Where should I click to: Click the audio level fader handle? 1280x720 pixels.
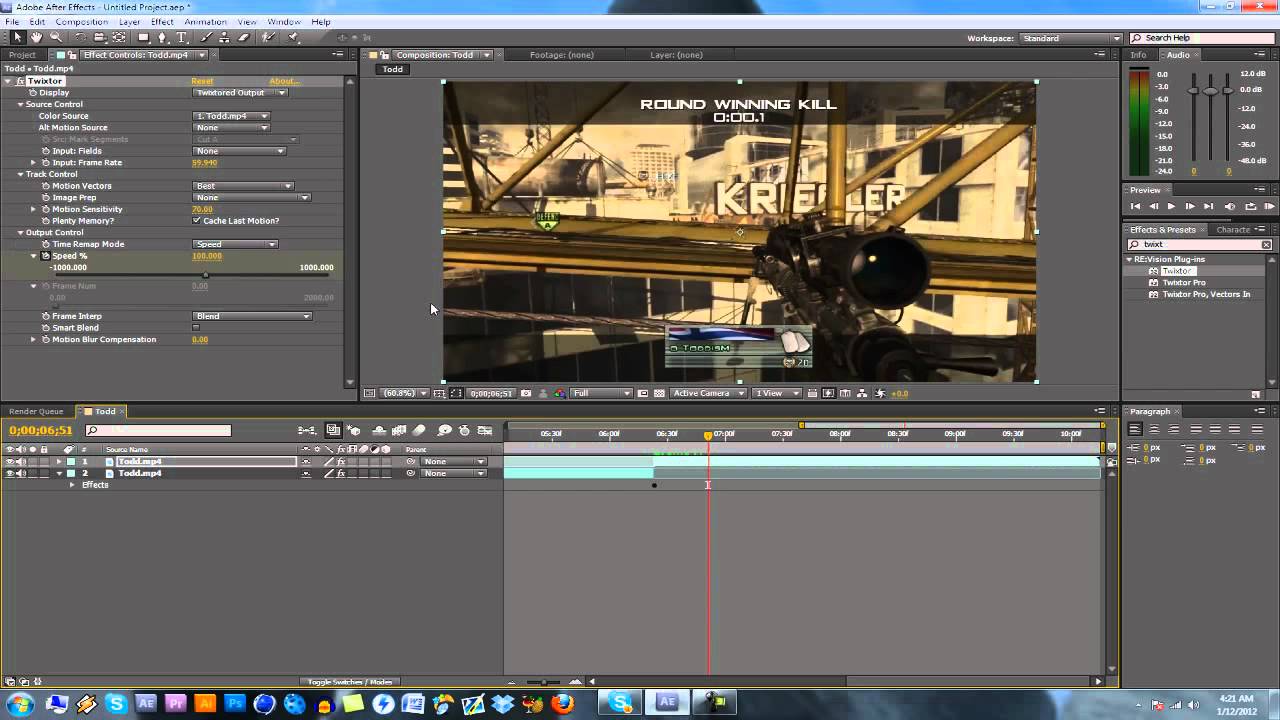tap(1211, 91)
